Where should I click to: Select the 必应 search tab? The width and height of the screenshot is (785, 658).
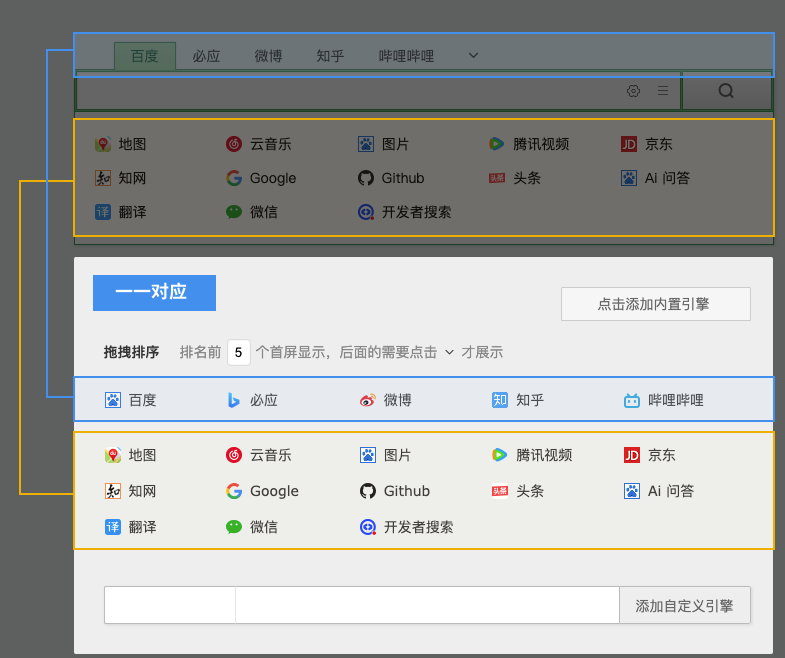(x=206, y=56)
